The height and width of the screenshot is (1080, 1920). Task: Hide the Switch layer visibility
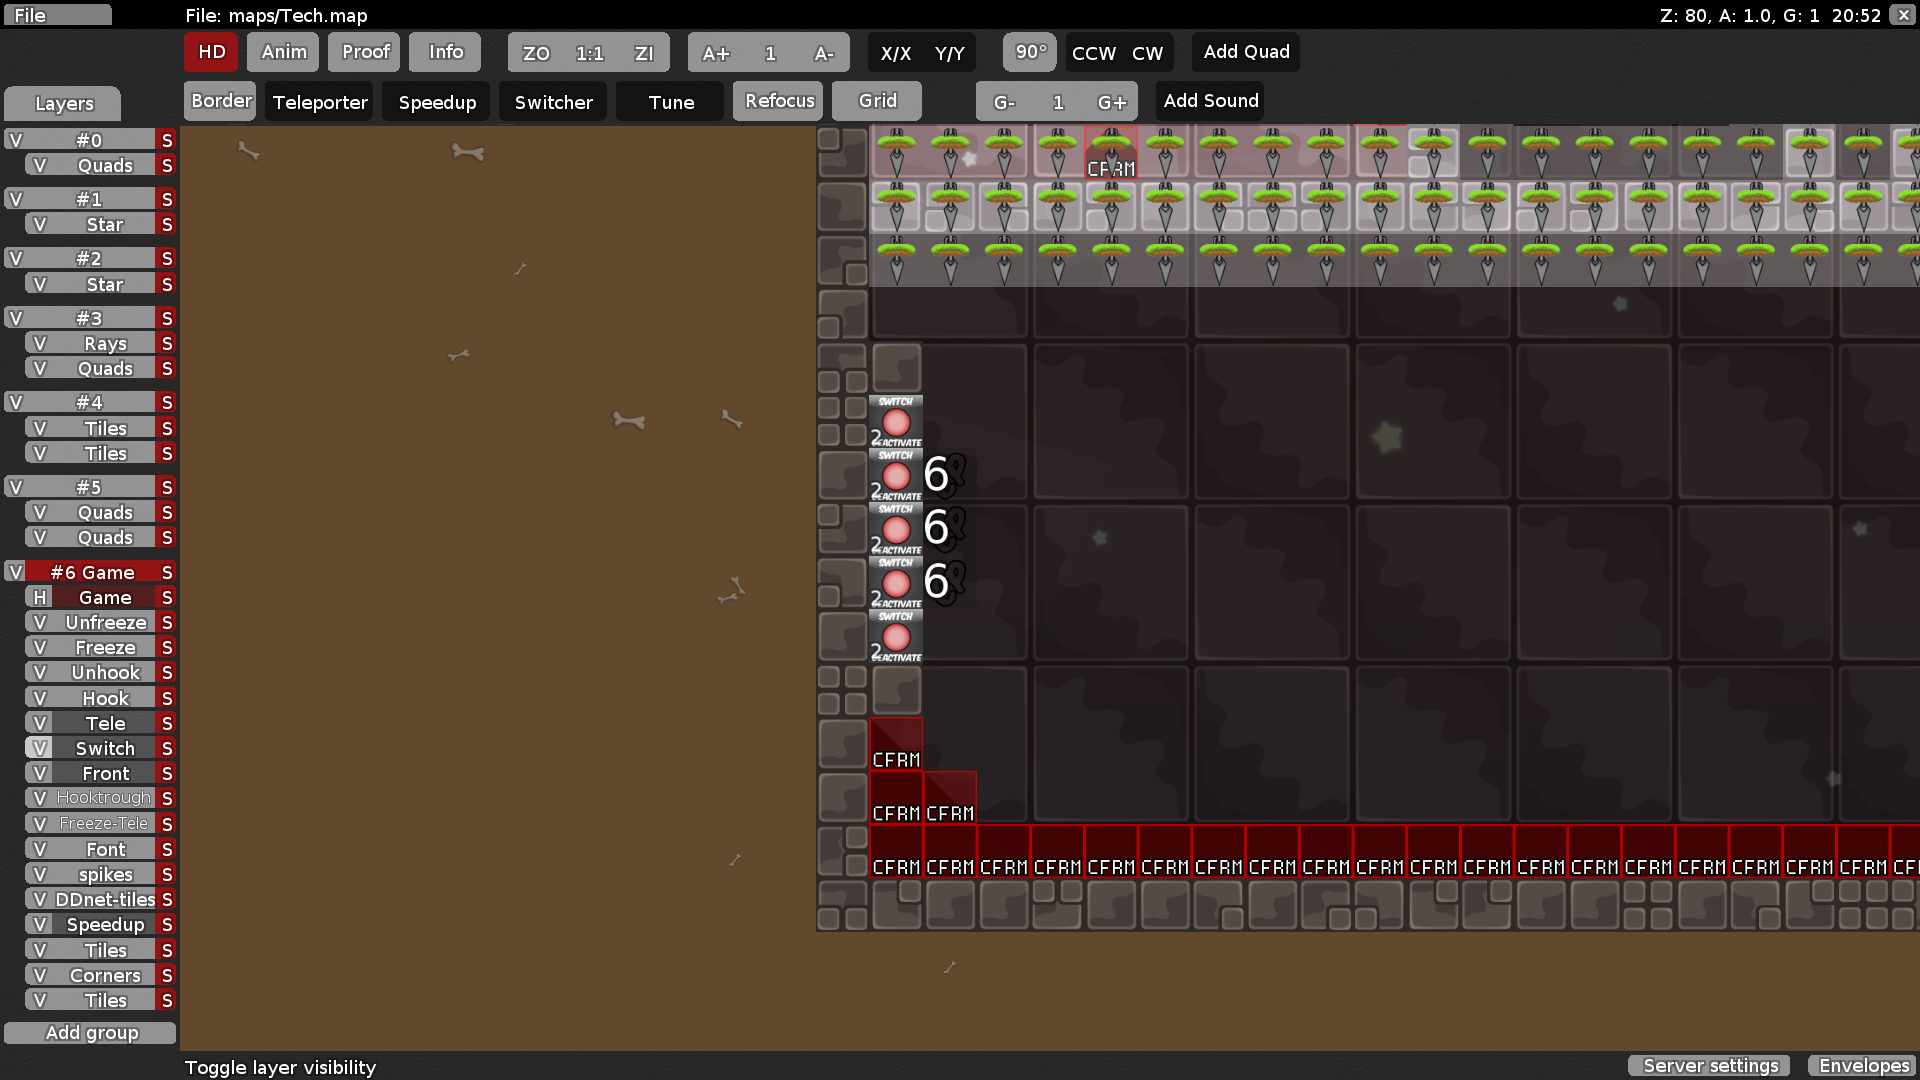[x=39, y=748]
